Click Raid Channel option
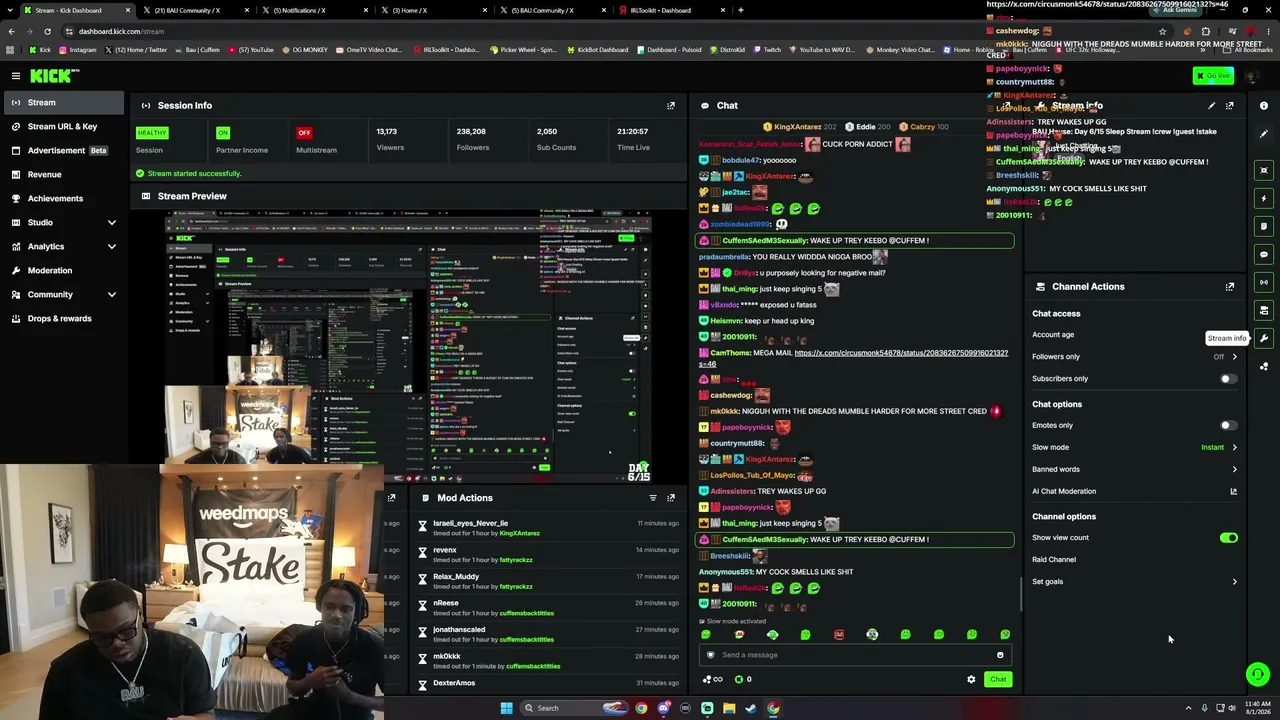The image size is (1280, 720). 1054,560
